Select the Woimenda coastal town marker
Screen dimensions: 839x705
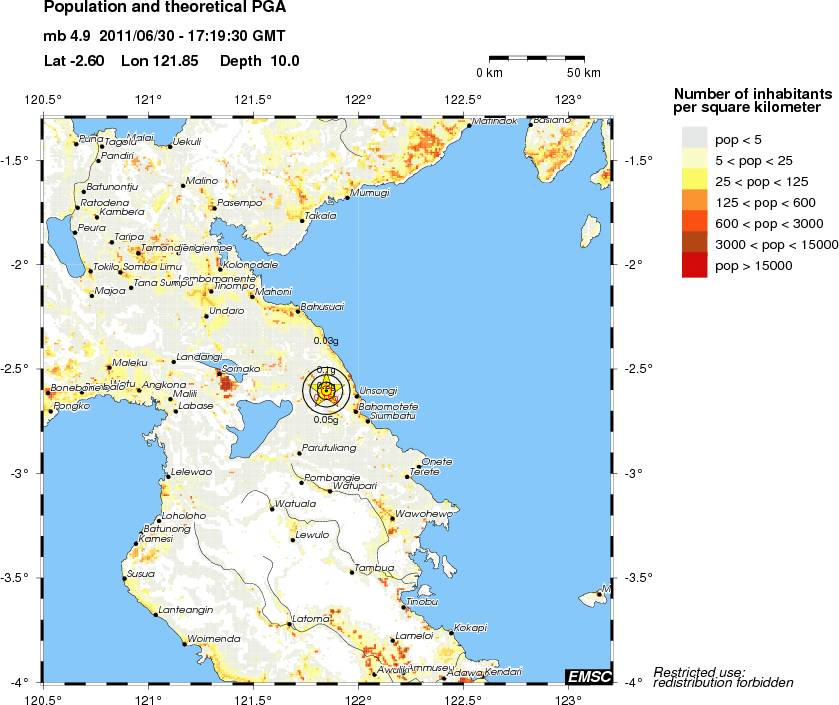click(184, 644)
